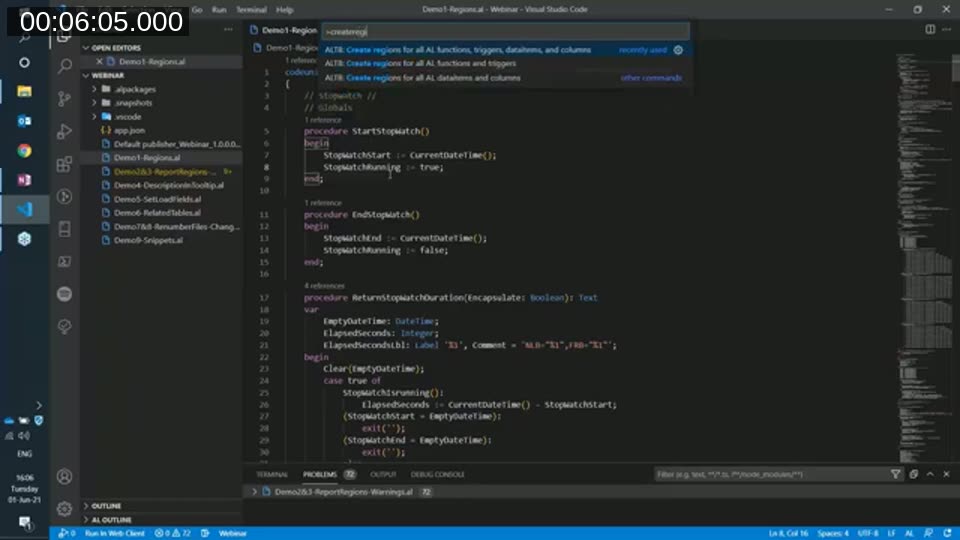Open Windows File Explorer from taskbar

24,91
